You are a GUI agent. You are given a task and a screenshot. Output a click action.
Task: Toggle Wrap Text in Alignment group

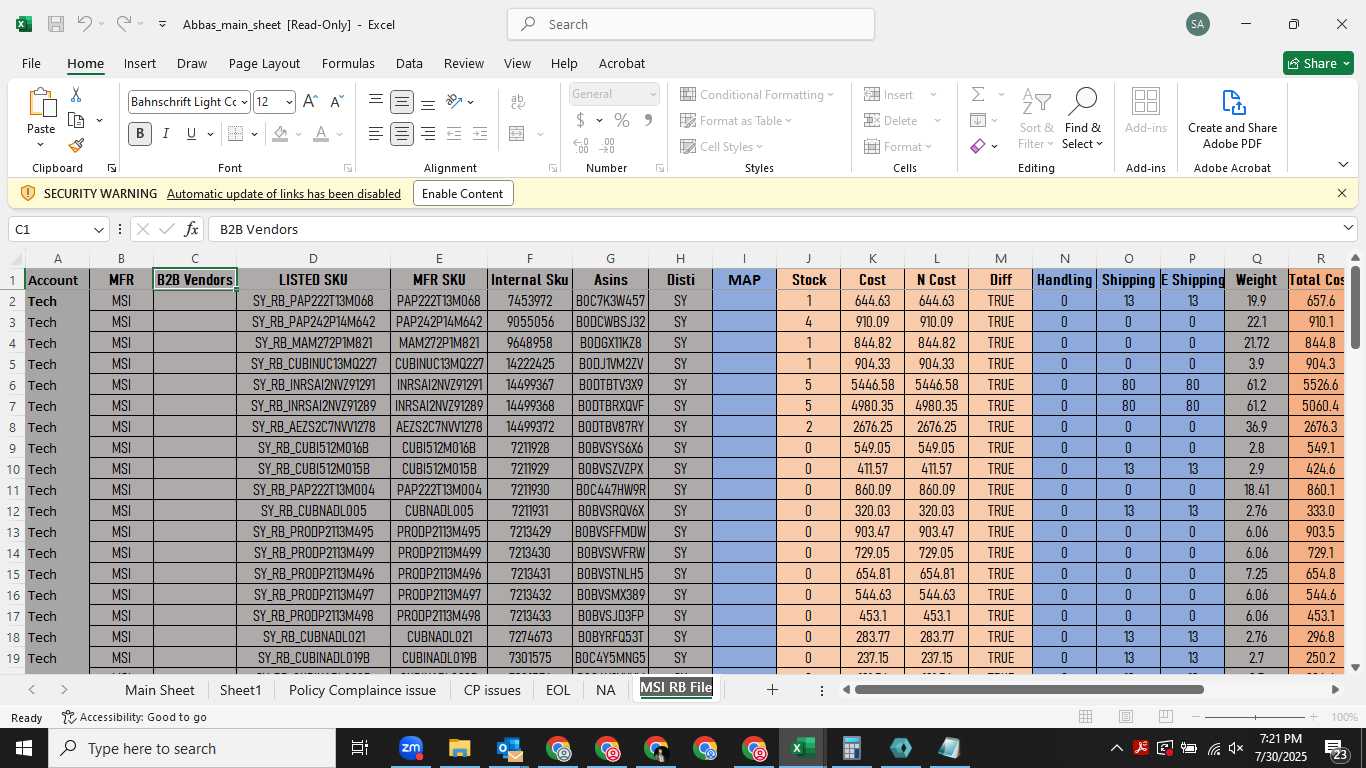tap(518, 101)
